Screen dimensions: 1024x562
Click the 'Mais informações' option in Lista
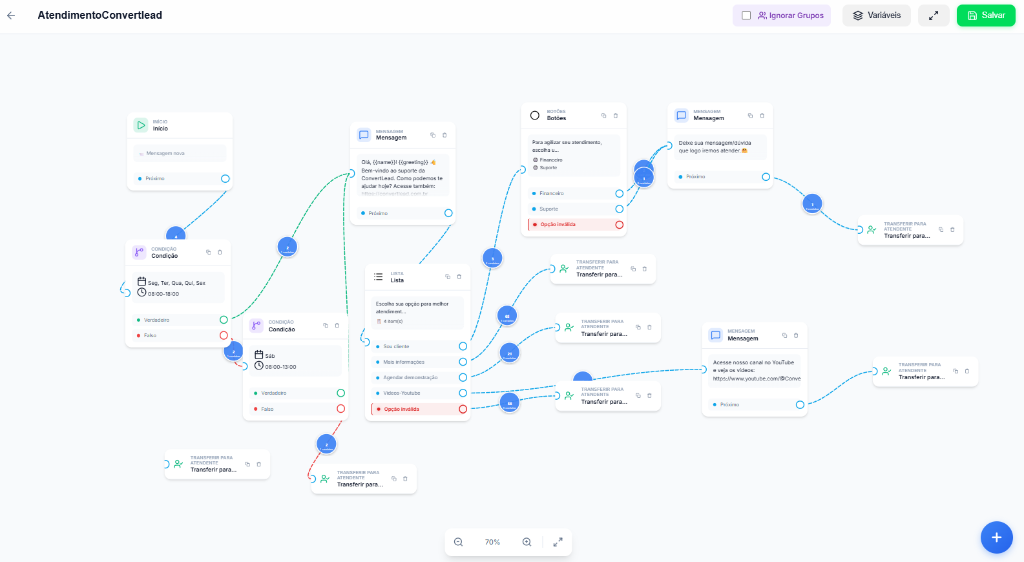point(417,362)
